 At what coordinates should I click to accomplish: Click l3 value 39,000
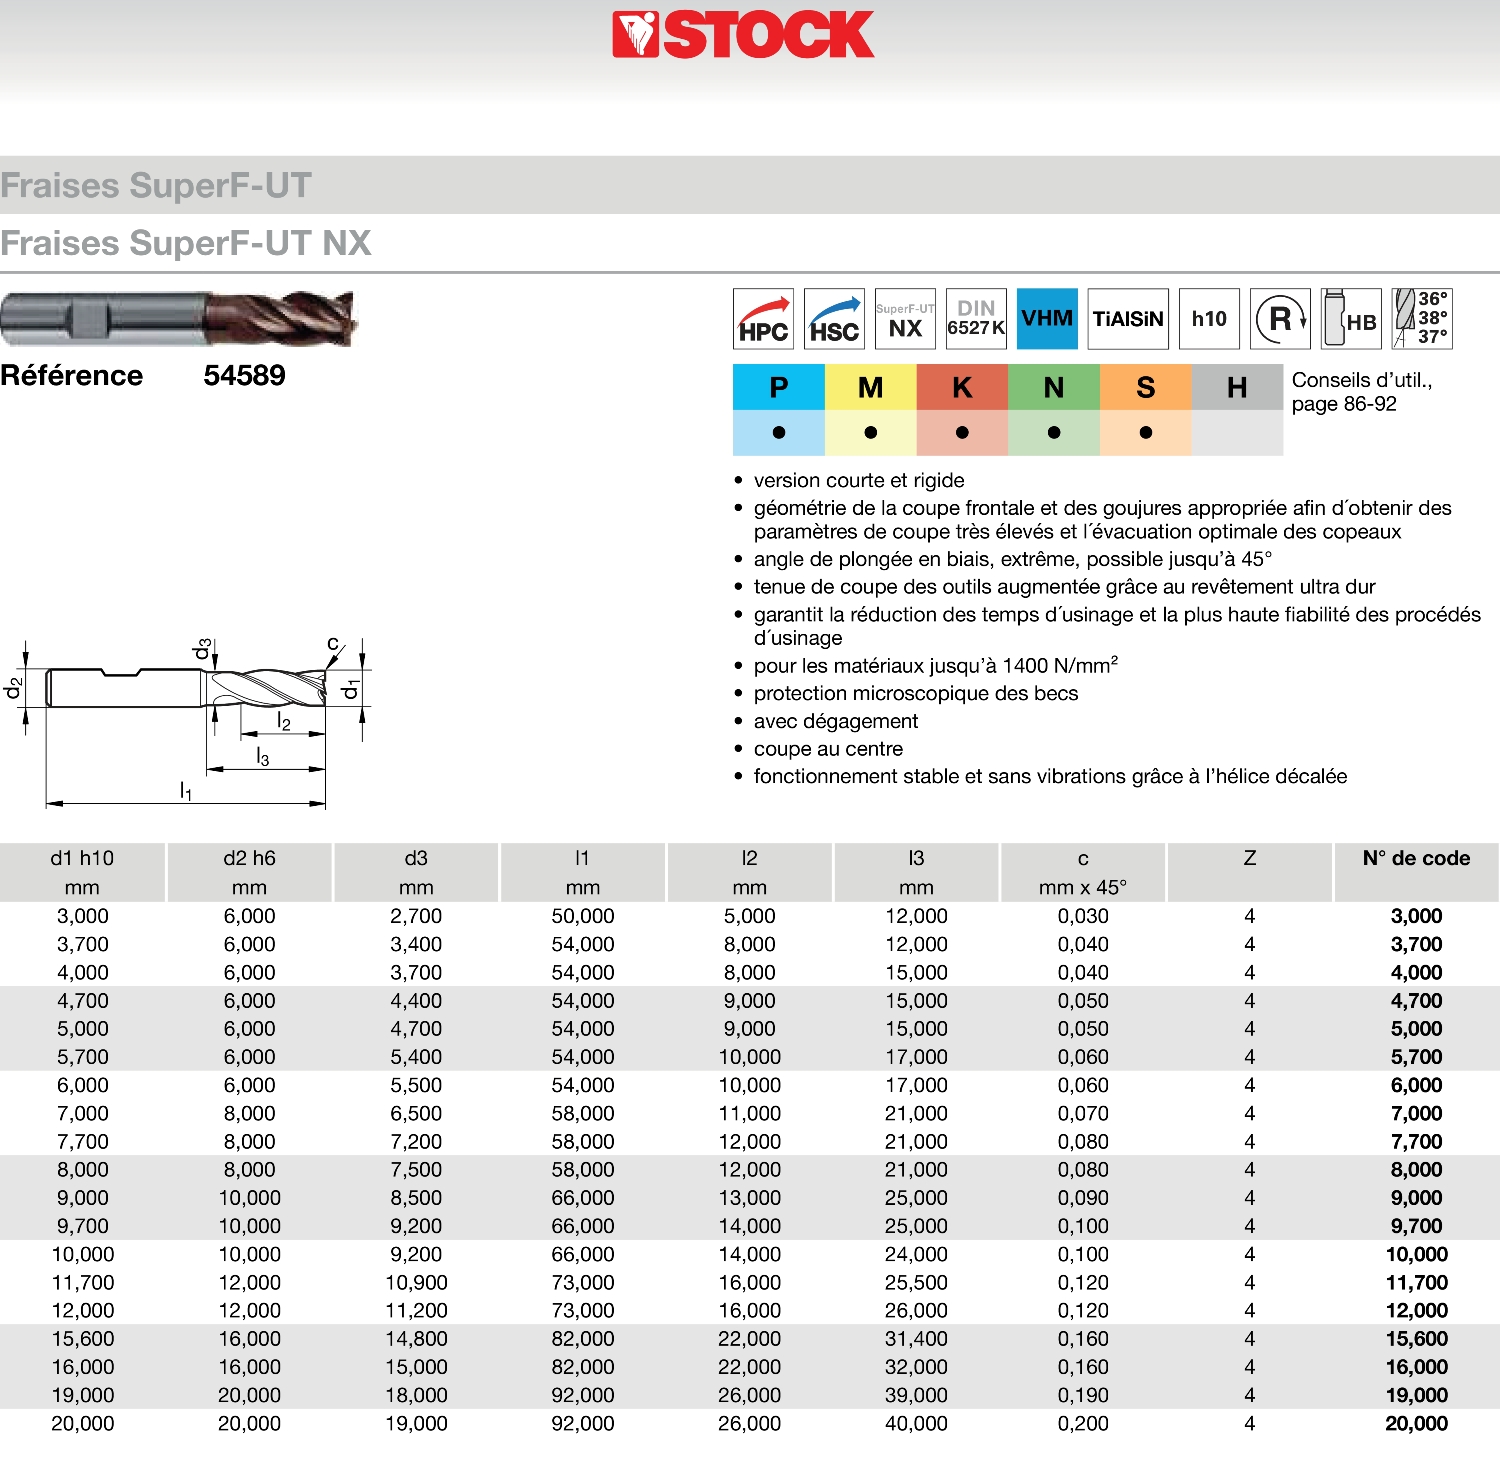916,1395
